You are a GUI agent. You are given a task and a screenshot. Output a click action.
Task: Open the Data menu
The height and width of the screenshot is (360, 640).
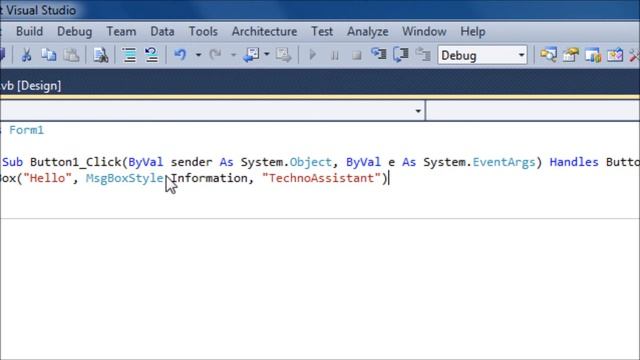[x=162, y=31]
